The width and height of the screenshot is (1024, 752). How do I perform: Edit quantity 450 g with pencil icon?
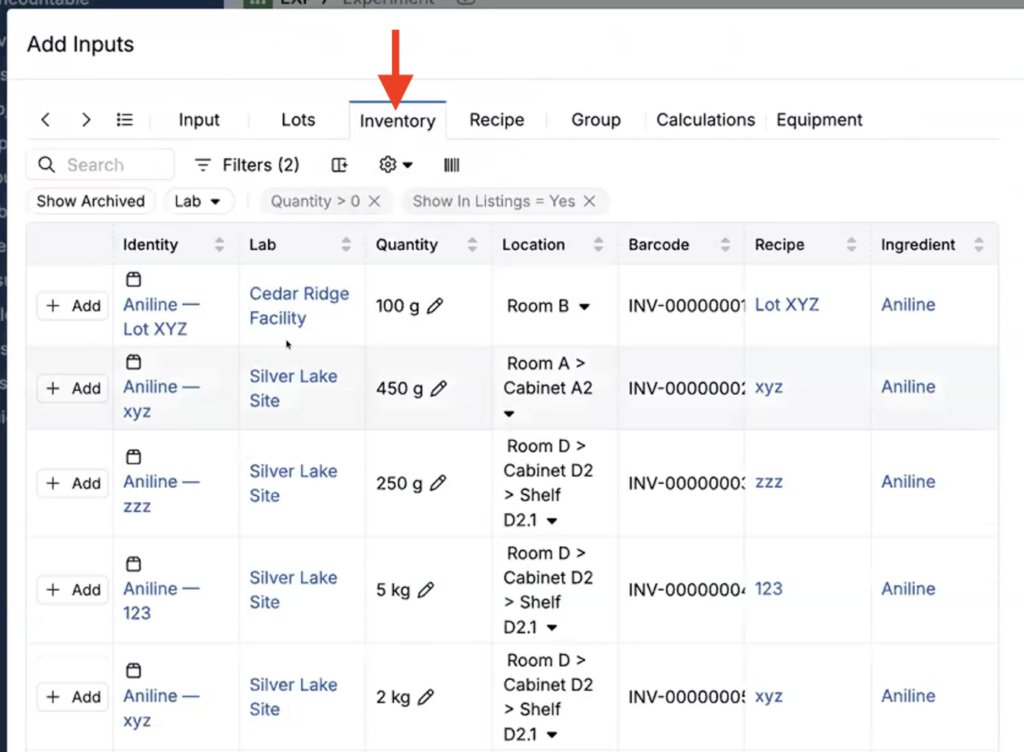tap(439, 388)
